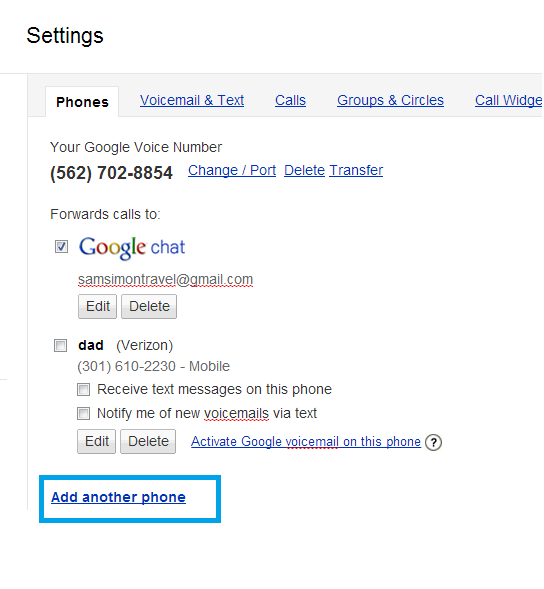Click Delete button for dad's phone
Image resolution: width=544 pixels, height=589 pixels.
tap(148, 441)
